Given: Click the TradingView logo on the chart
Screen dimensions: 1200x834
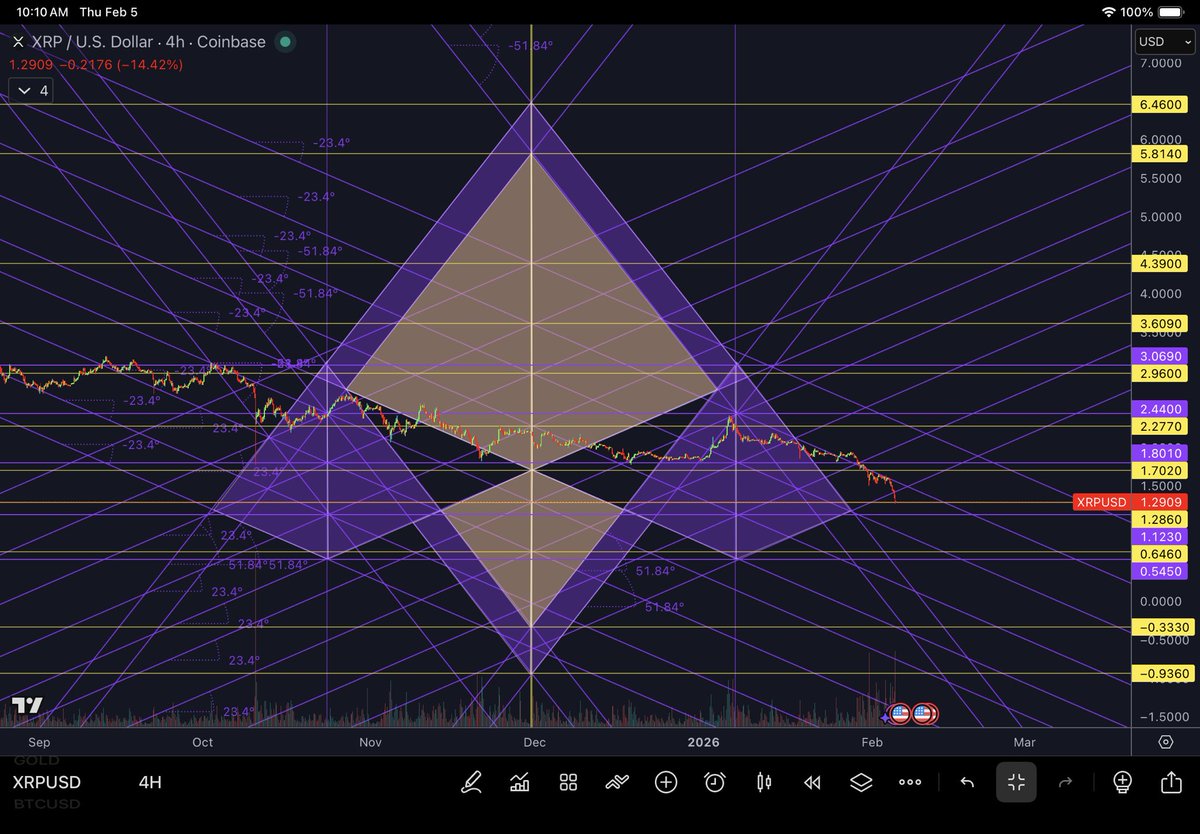Looking at the screenshot, I should click(x=28, y=705).
